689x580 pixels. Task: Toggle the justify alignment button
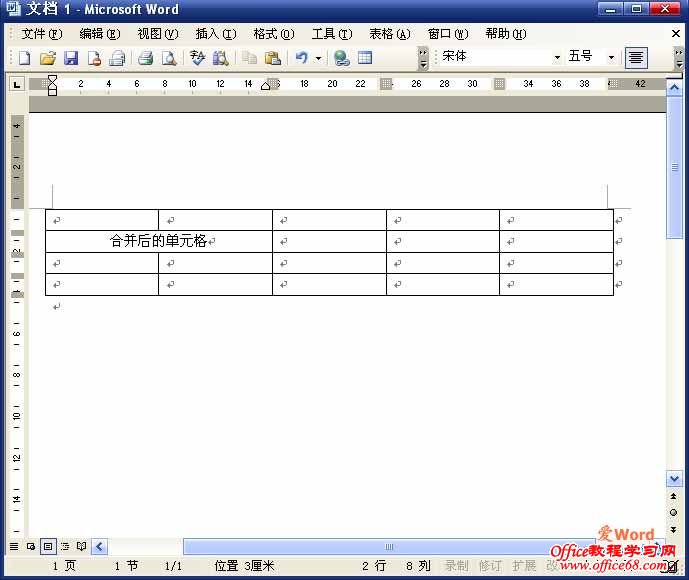click(x=636, y=58)
